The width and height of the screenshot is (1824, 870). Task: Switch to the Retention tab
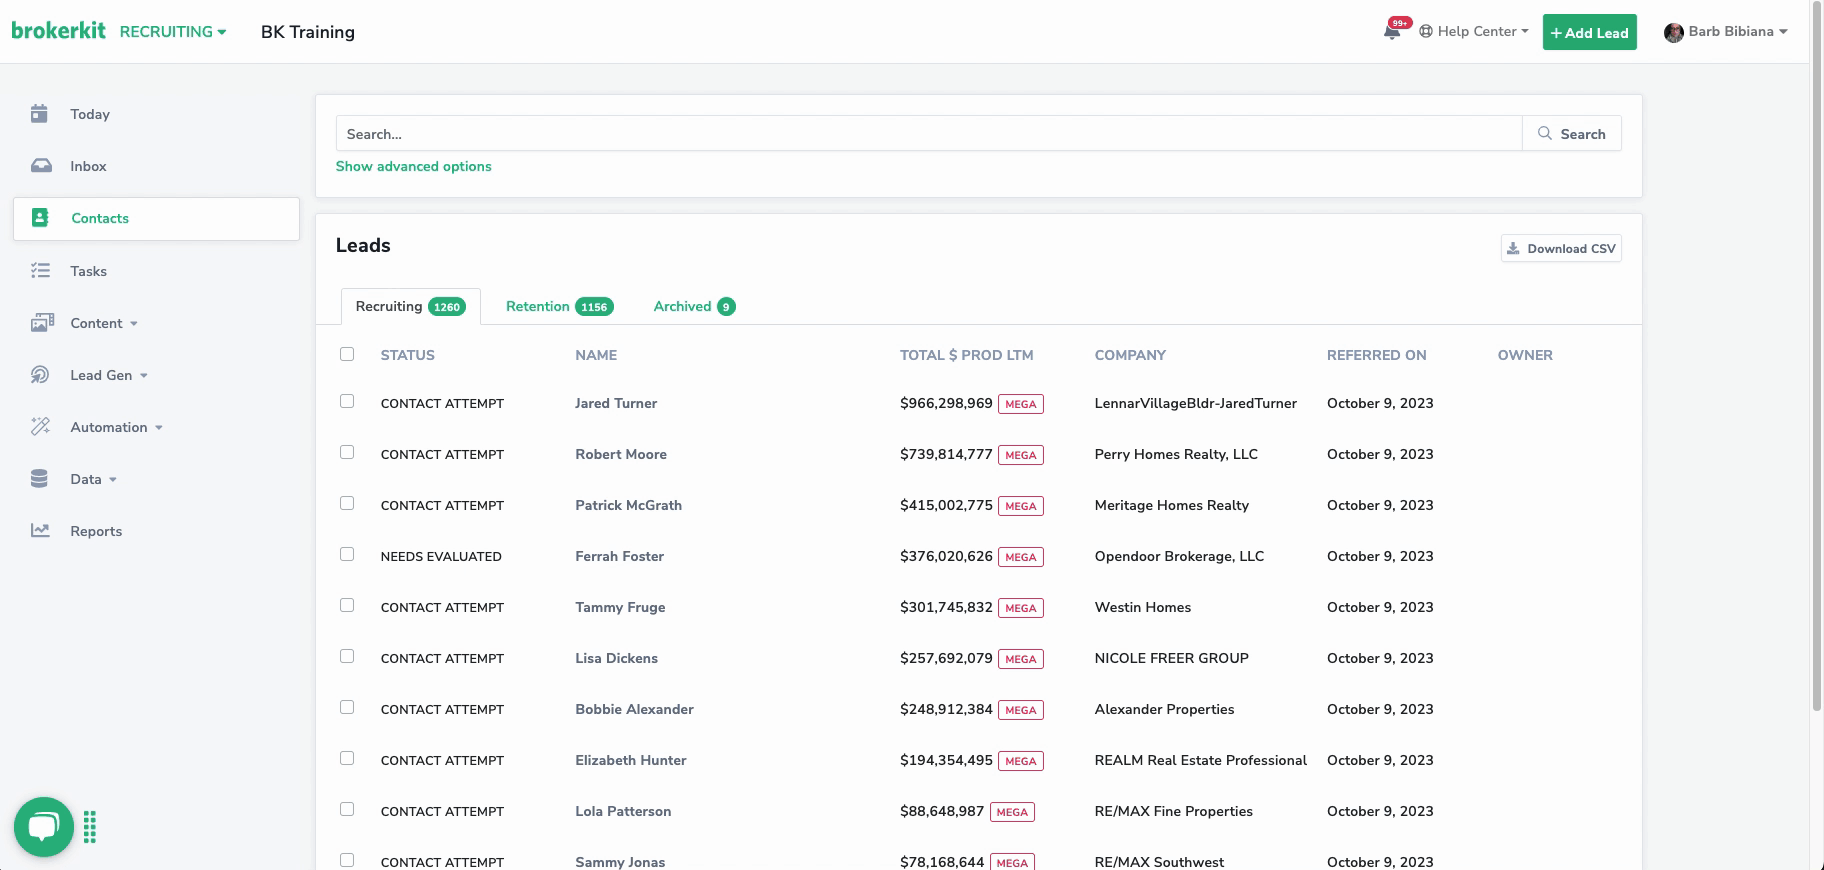click(558, 306)
